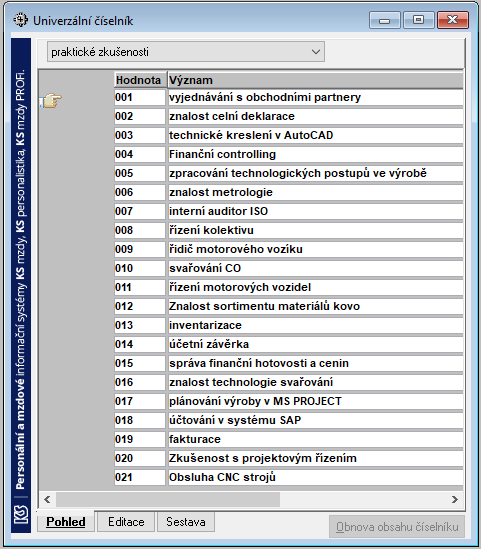Select 'fakturace' cell
This screenshot has width=481, height=549.
pyautogui.click(x=315, y=439)
